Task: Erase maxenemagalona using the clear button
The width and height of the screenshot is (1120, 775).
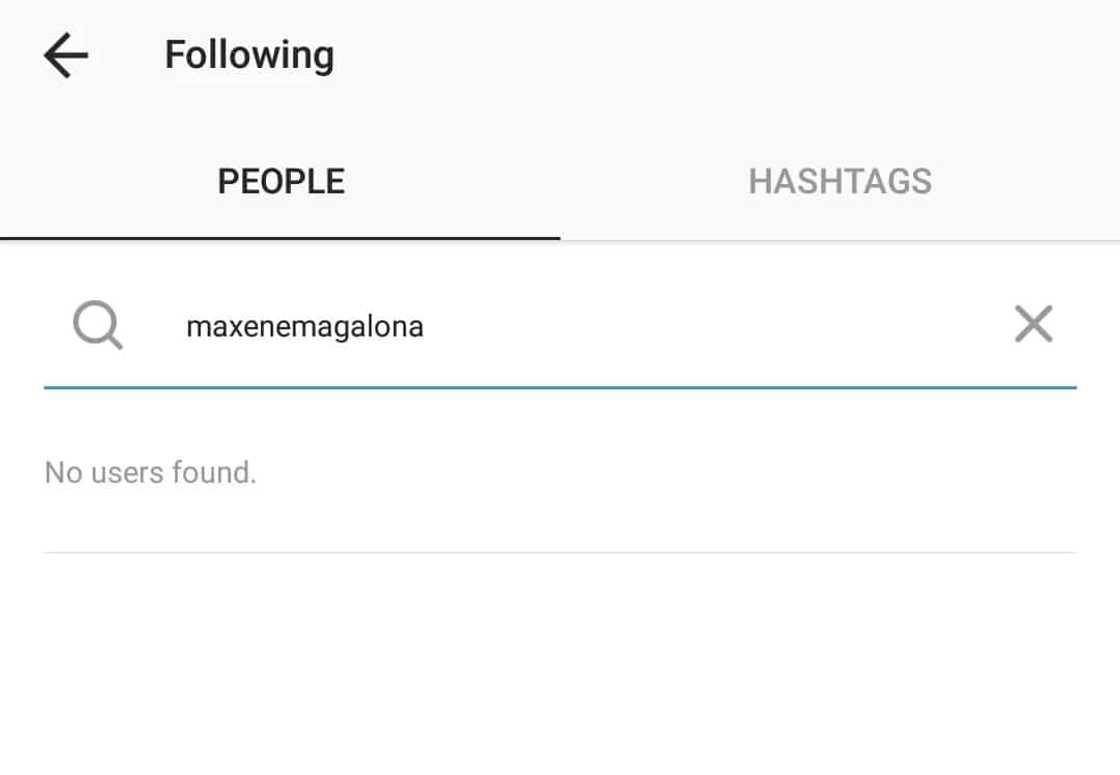Action: [x=1033, y=325]
